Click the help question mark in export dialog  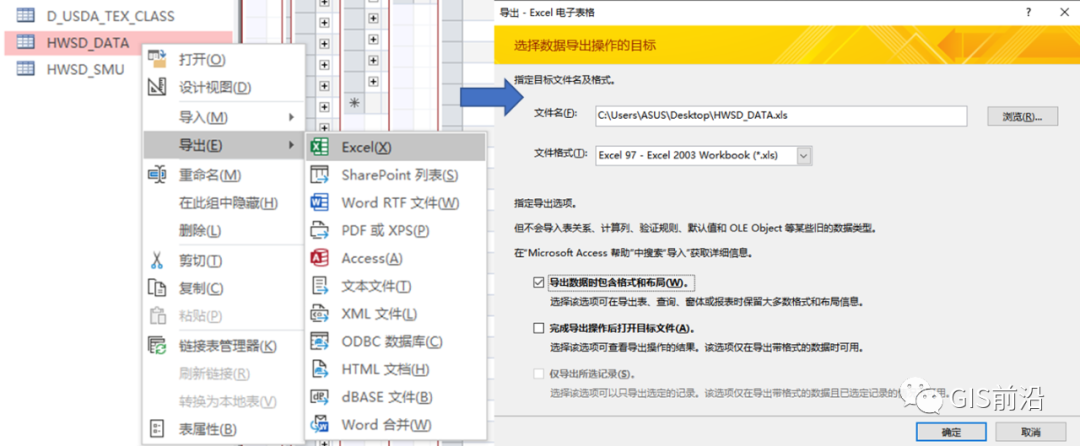pyautogui.click(x=1028, y=12)
